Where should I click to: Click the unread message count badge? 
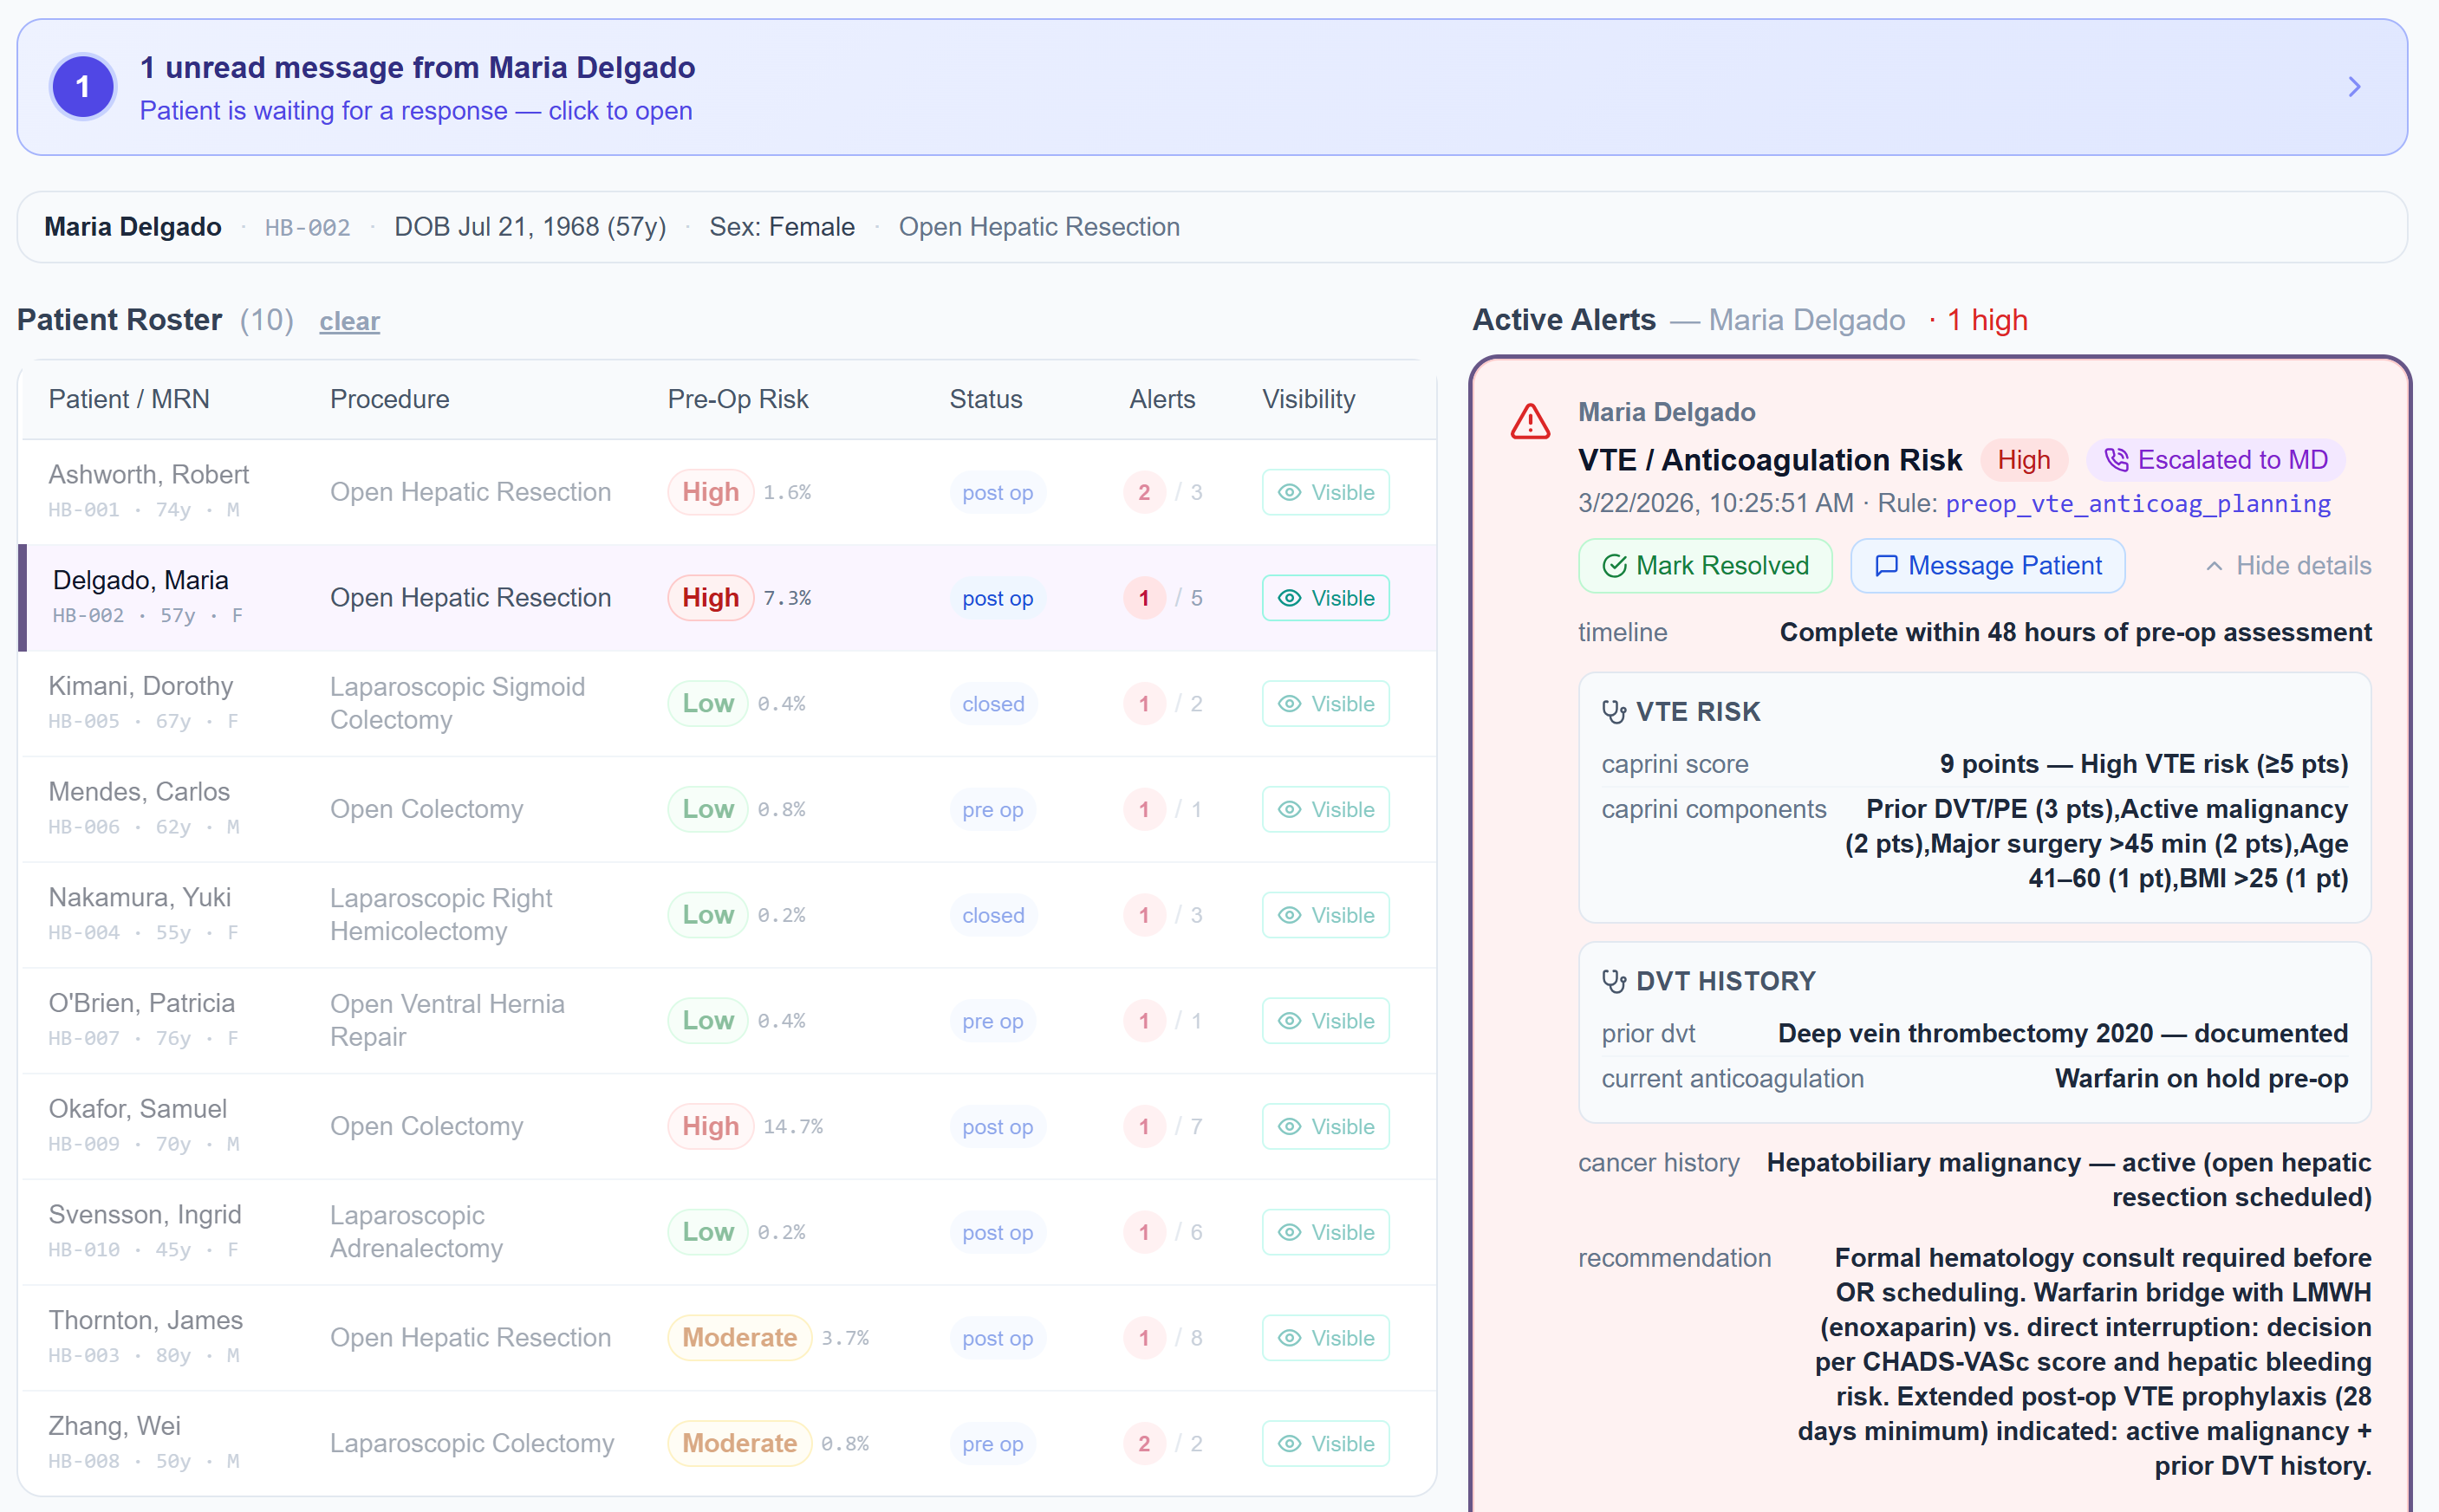point(83,86)
